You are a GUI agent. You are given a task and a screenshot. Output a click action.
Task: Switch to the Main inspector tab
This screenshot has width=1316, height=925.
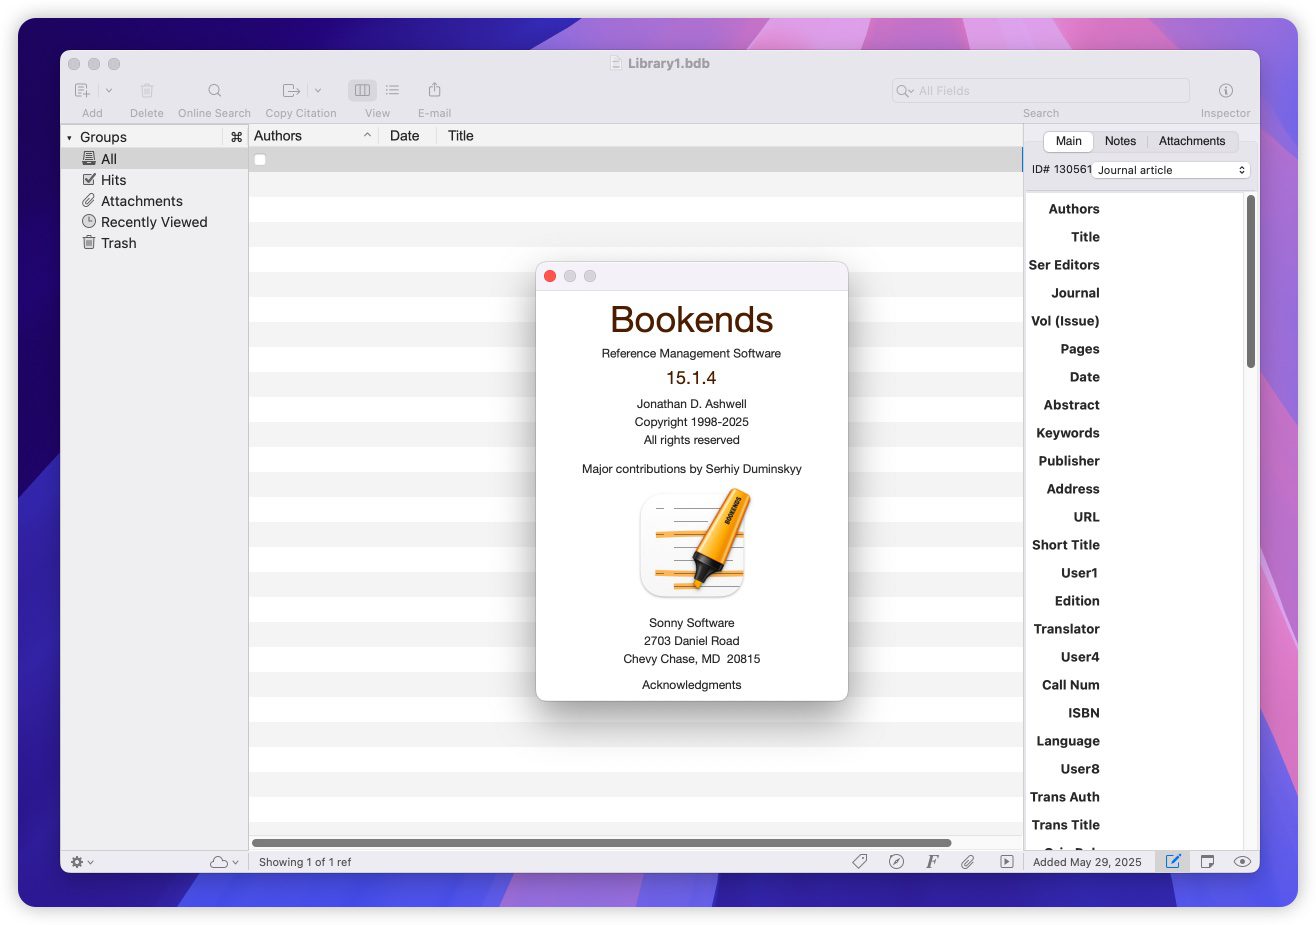(1069, 141)
